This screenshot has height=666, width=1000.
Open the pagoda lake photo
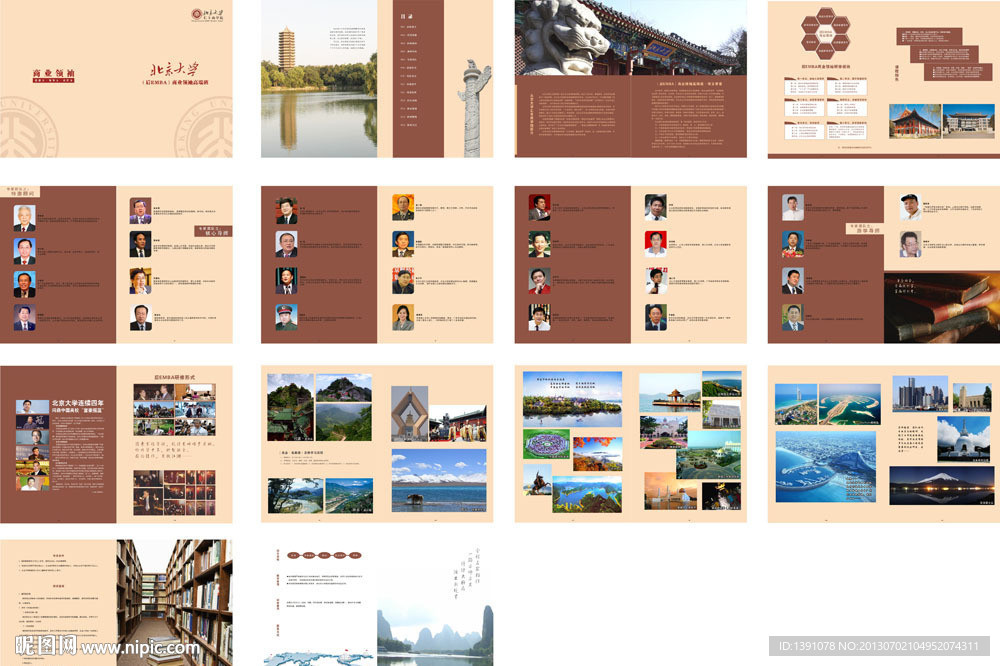tap(319, 79)
